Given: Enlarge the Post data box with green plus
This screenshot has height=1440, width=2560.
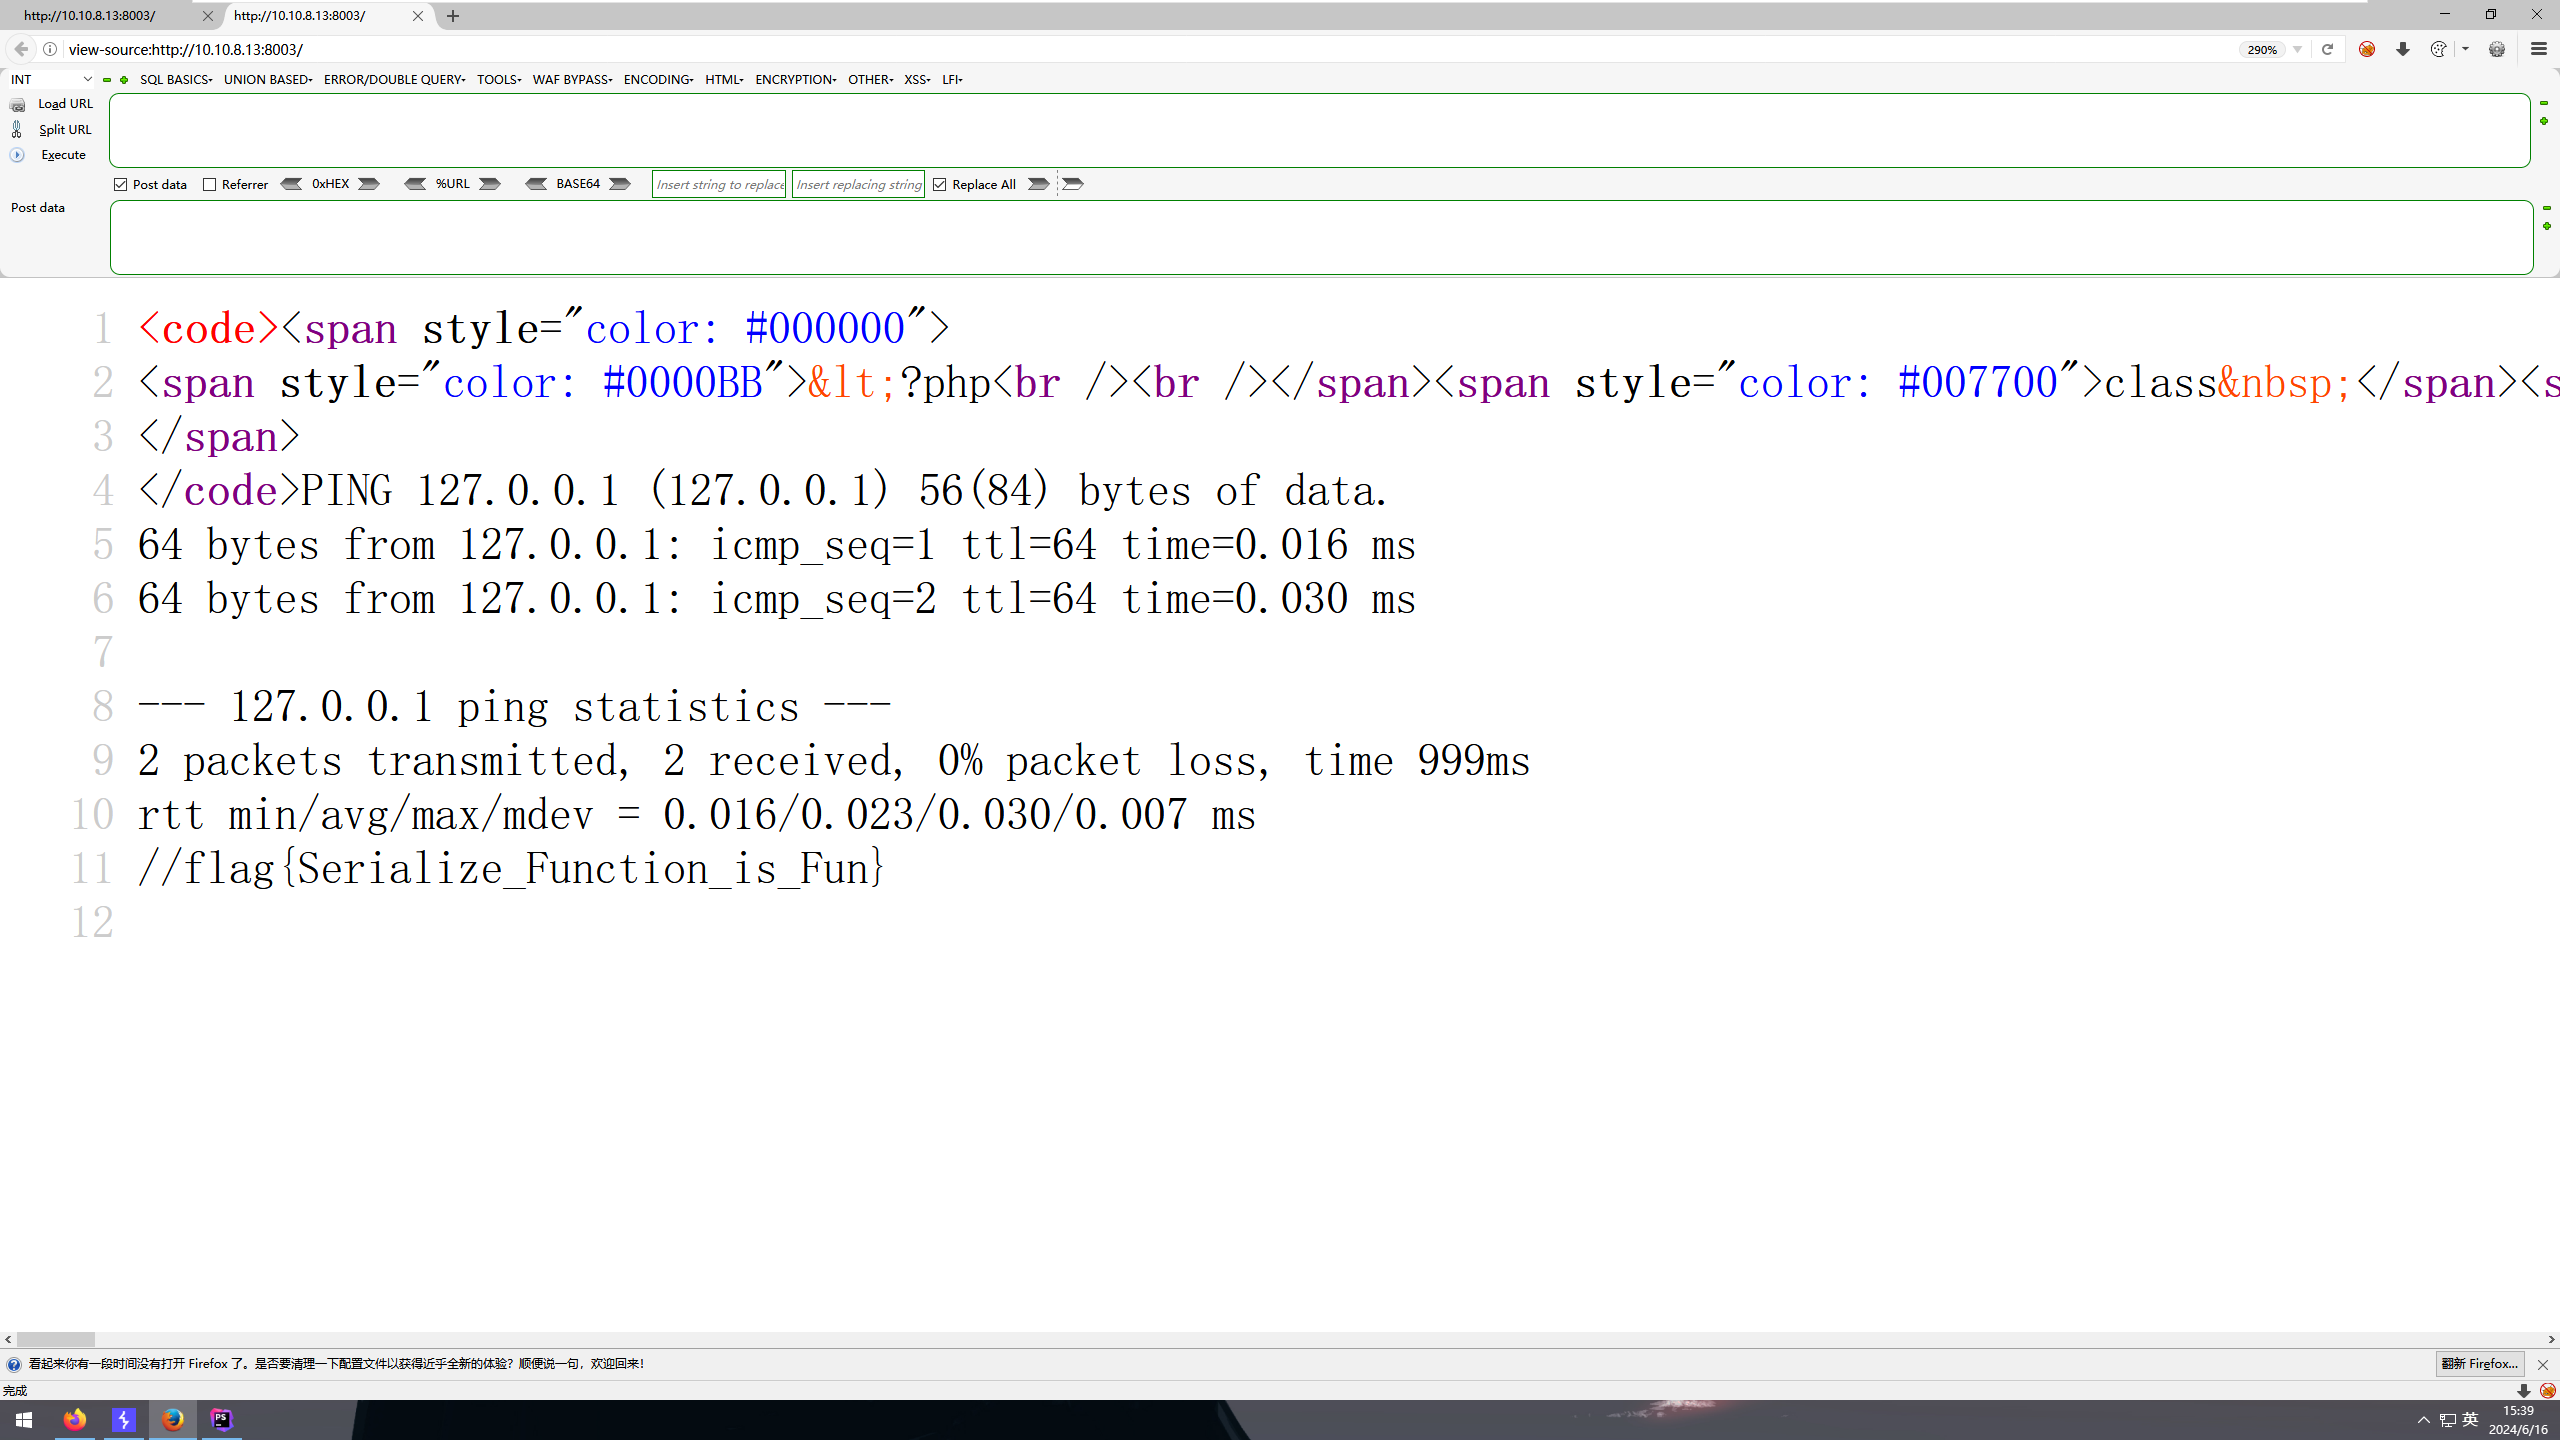Looking at the screenshot, I should click(x=2546, y=226).
